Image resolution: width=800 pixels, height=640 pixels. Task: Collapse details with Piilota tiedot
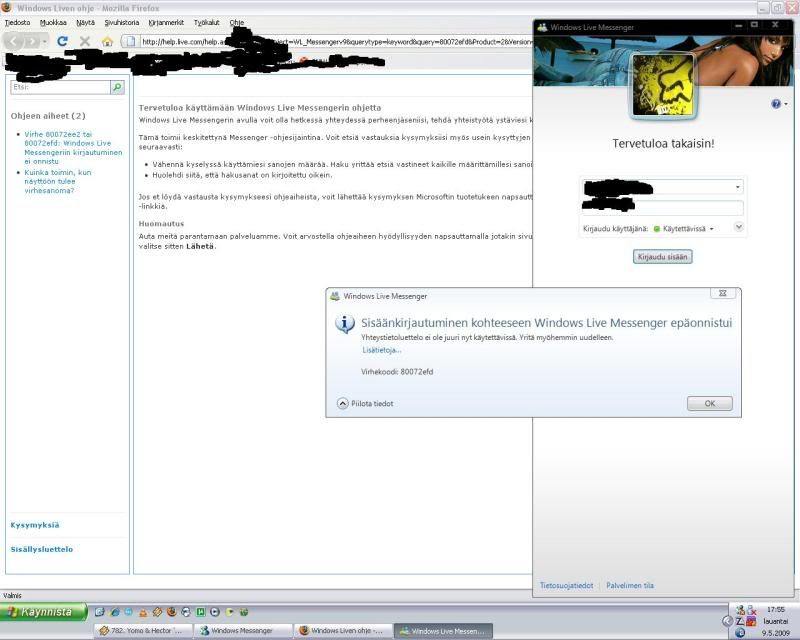(x=365, y=404)
